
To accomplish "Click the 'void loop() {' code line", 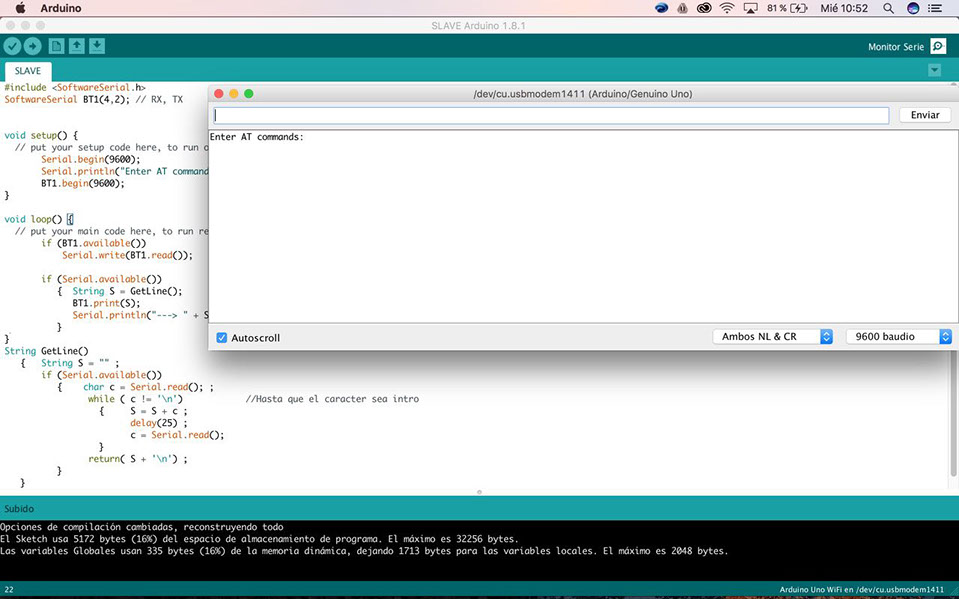I will coord(39,219).
